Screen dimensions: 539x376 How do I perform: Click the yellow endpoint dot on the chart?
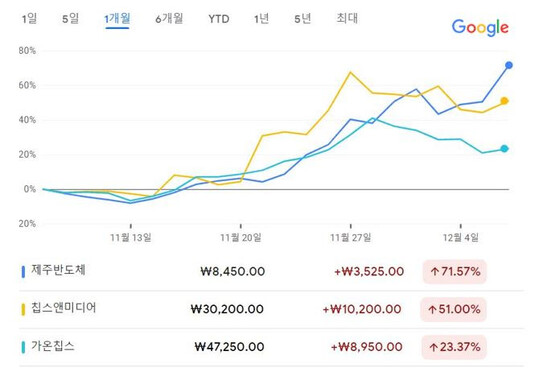[504, 101]
